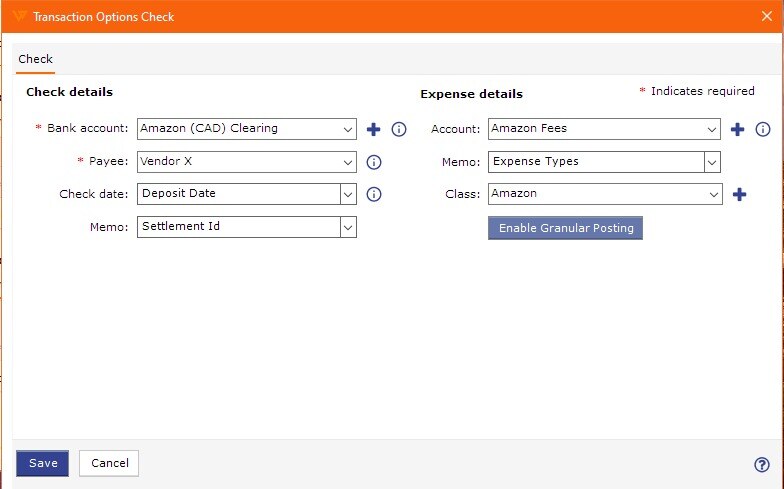Open help question mark icon

point(762,464)
